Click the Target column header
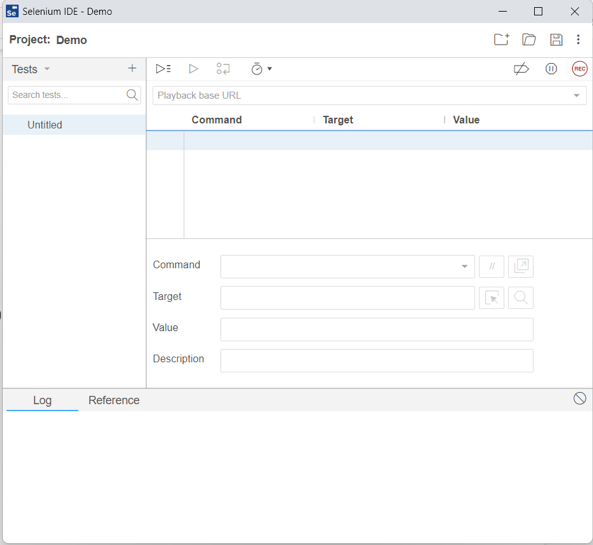Image resolution: width=593 pixels, height=545 pixels. click(338, 120)
